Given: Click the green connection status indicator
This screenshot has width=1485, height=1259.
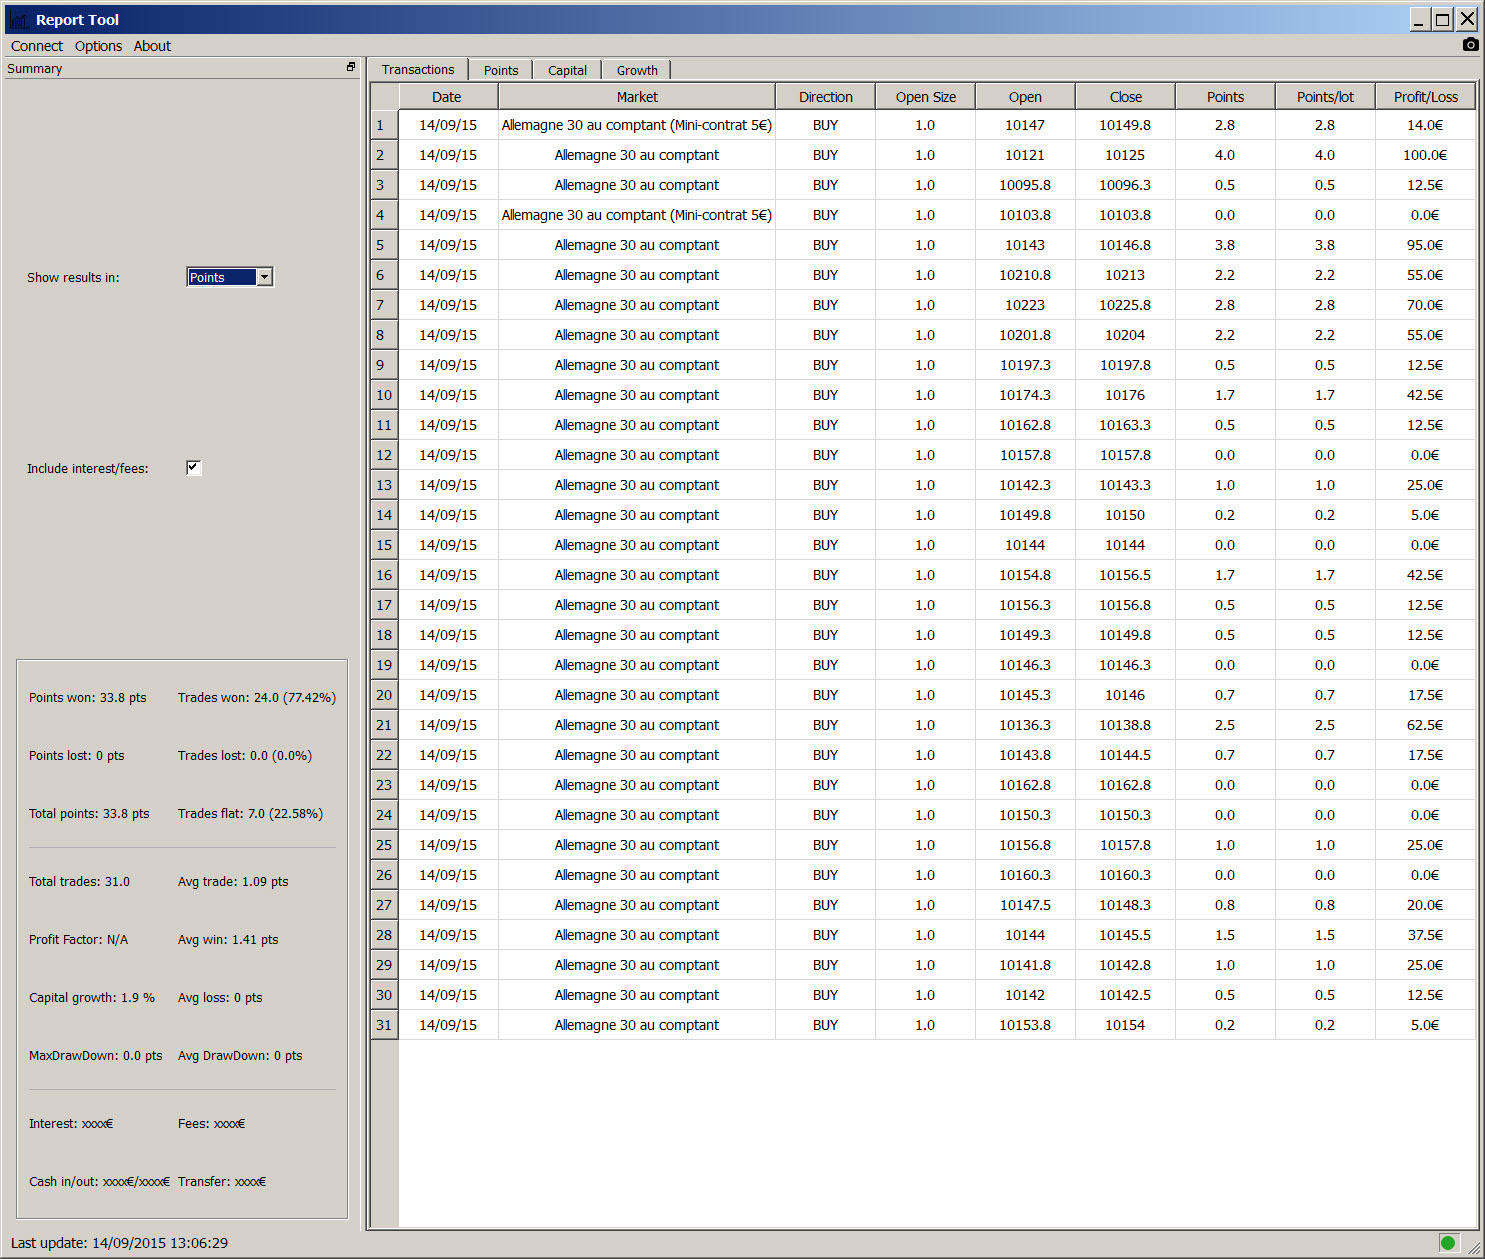Looking at the screenshot, I should point(1447,1242).
